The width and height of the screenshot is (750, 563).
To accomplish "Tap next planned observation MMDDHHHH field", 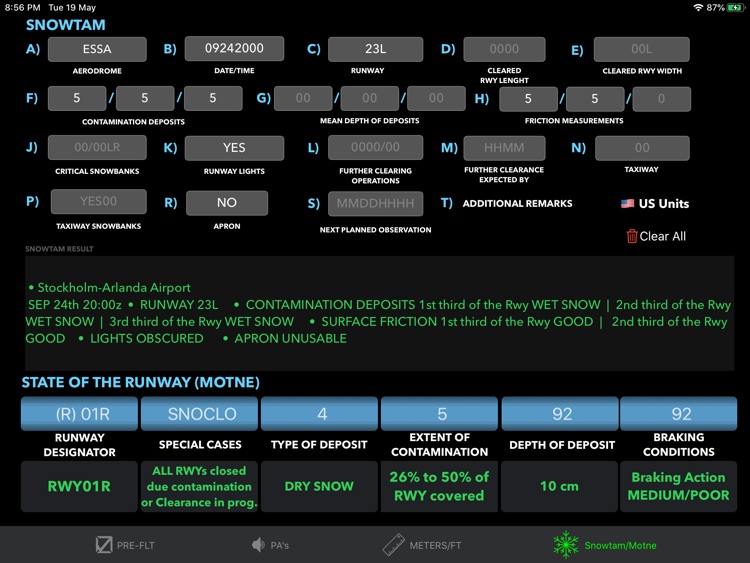I will tap(375, 204).
